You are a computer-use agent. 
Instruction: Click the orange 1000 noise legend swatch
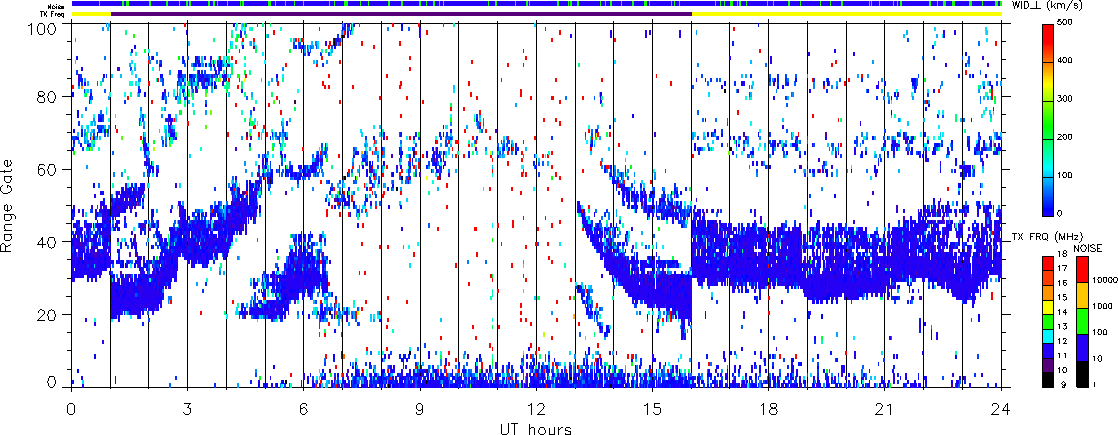pyautogui.click(x=1082, y=295)
